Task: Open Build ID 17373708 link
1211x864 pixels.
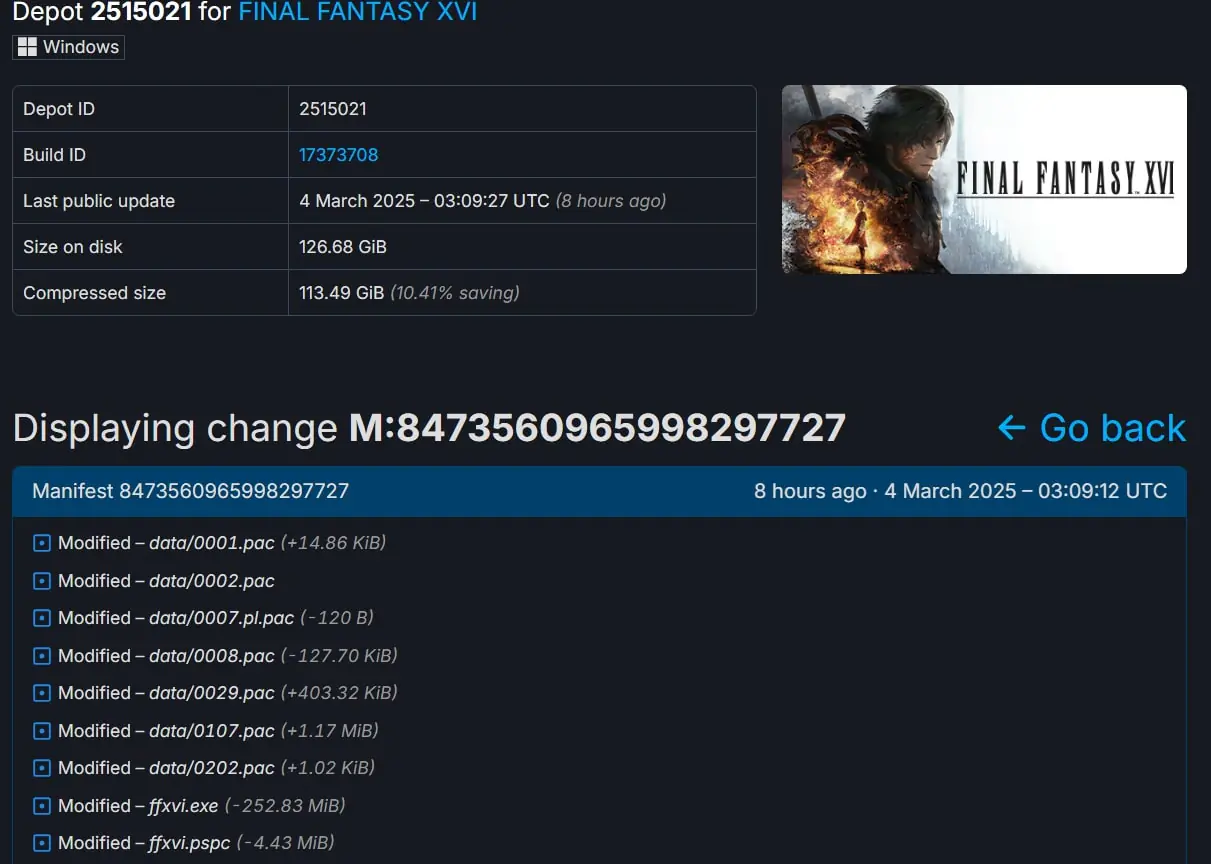Action: 338,155
